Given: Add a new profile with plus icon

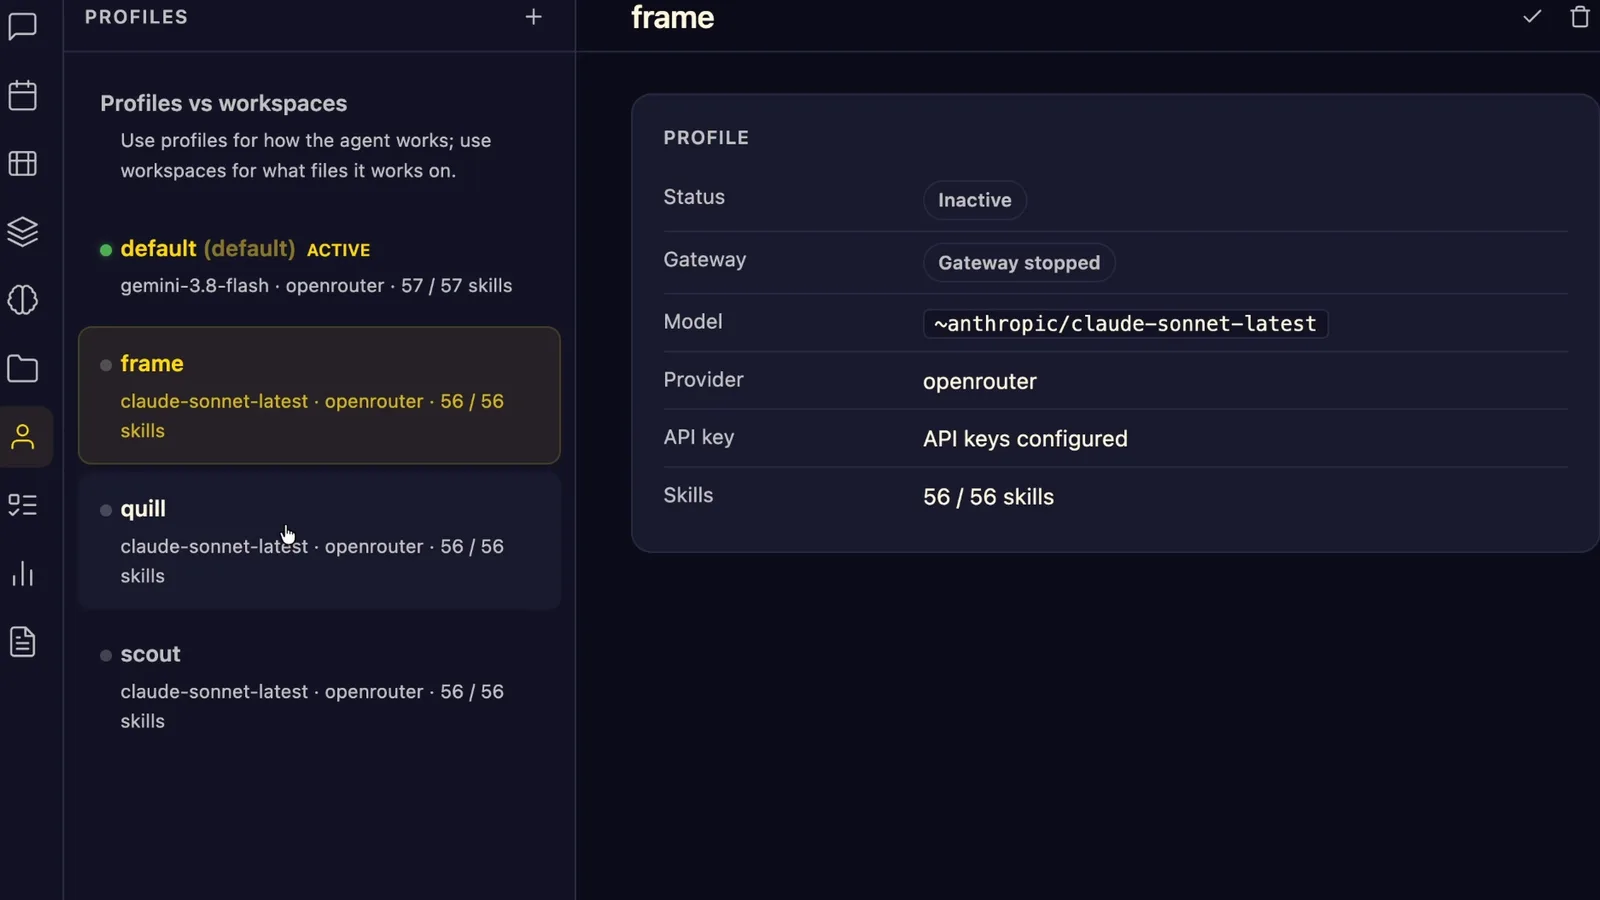Looking at the screenshot, I should (x=534, y=17).
